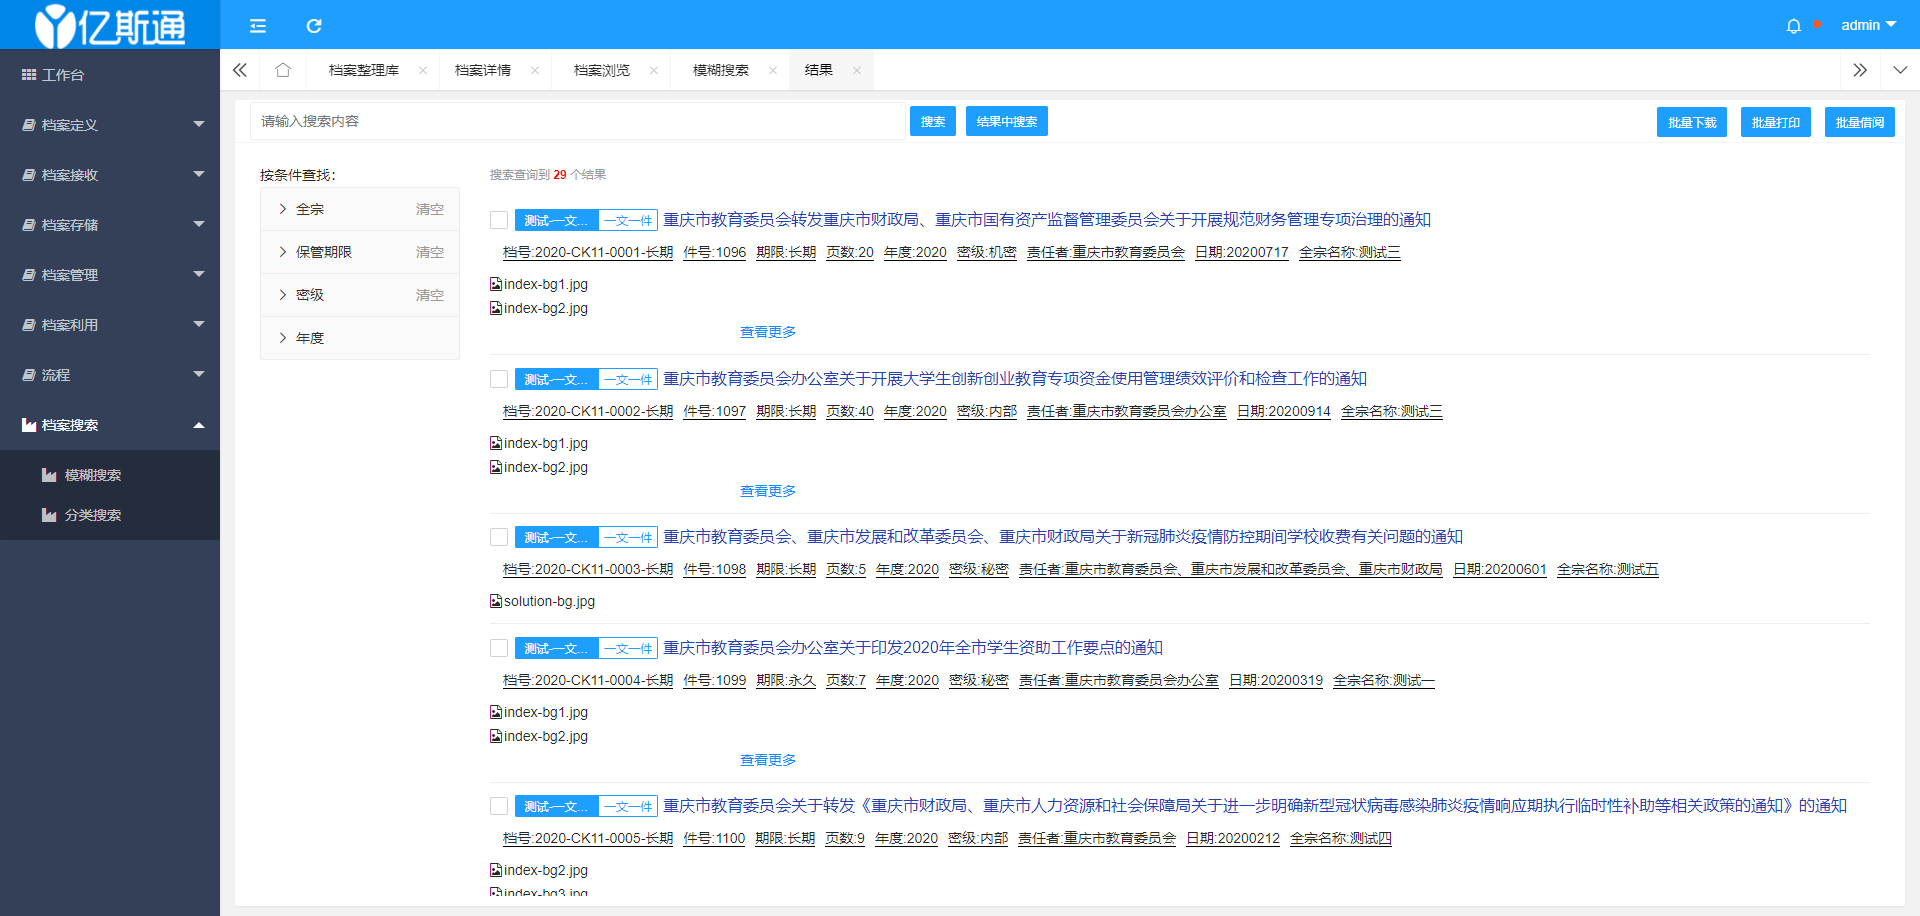Click 查看更多 under record 0002
This screenshot has height=916, width=1920.
(x=768, y=491)
